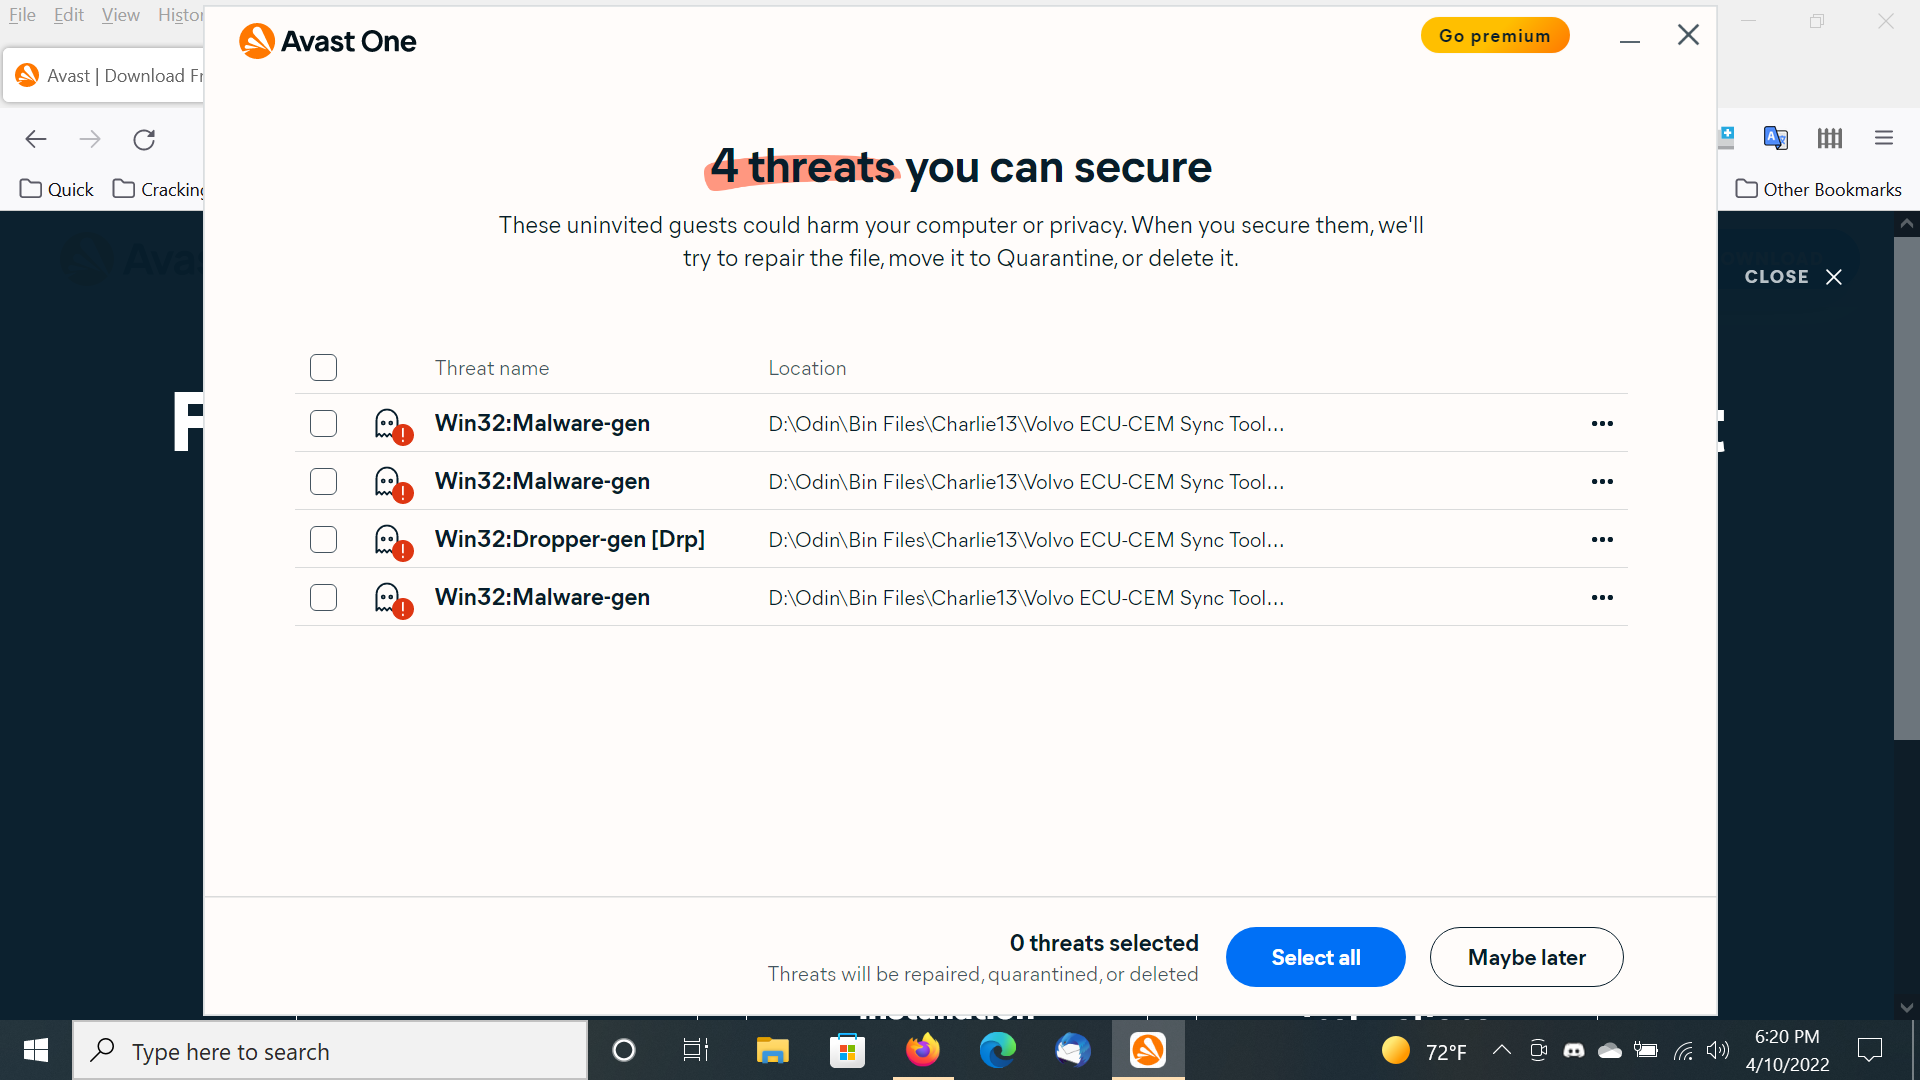
Task: Click the Windows search box
Action: point(330,1050)
